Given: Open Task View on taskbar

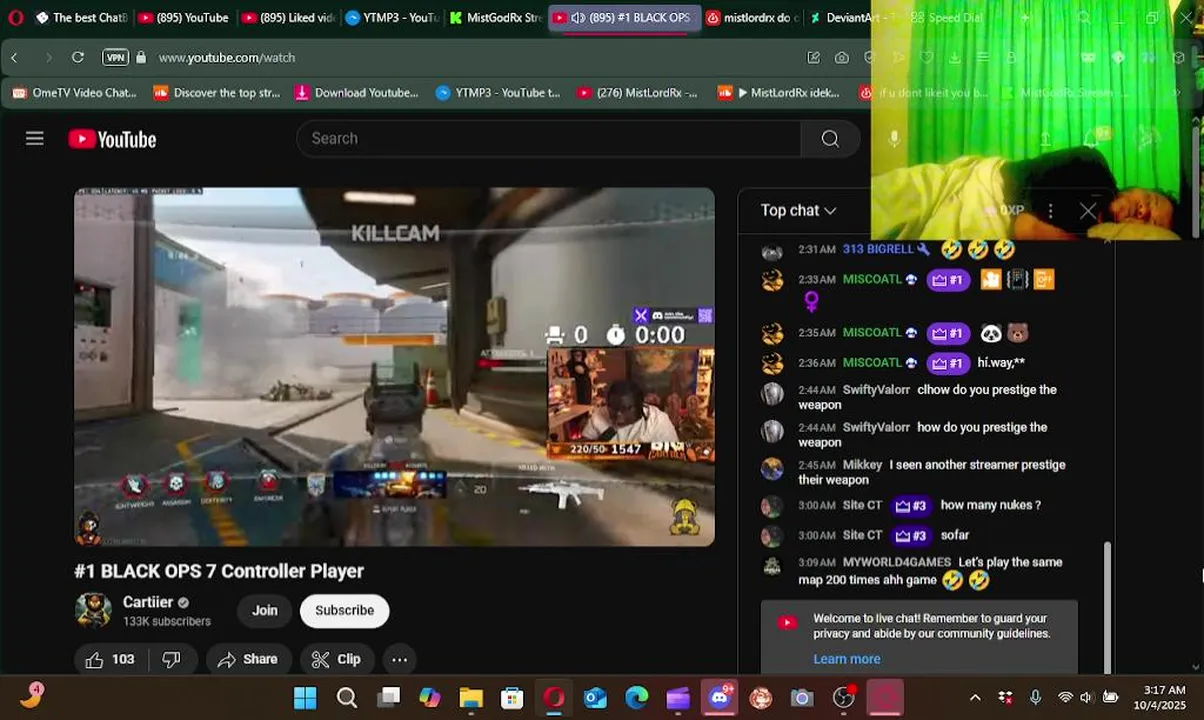Looking at the screenshot, I should 389,697.
